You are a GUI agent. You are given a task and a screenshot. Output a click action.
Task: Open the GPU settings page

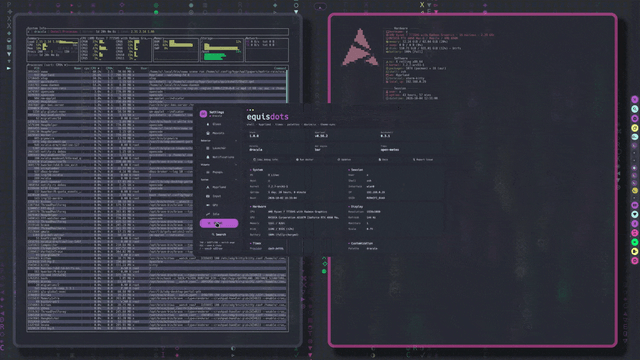[x=219, y=205]
